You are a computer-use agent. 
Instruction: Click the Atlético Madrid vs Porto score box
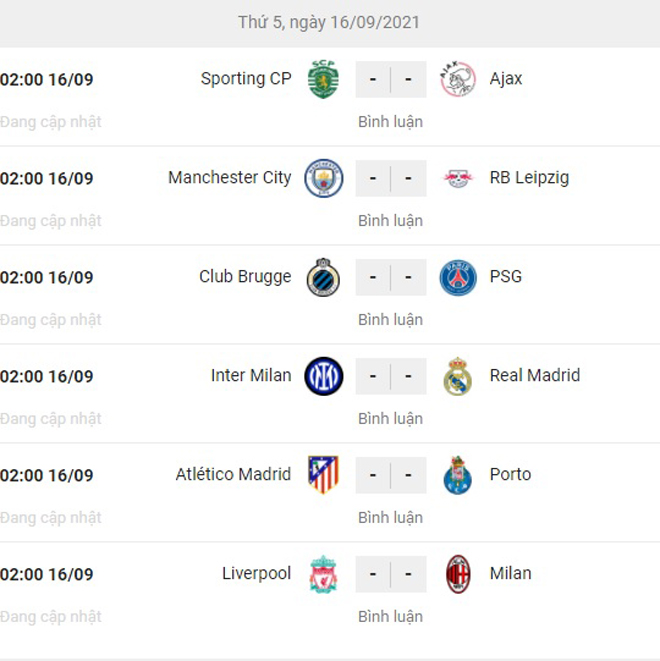[x=390, y=475]
